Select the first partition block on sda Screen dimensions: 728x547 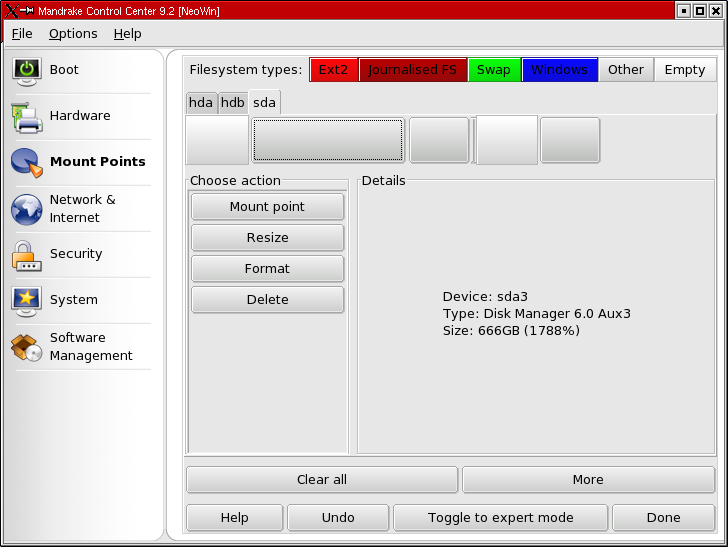(217, 140)
